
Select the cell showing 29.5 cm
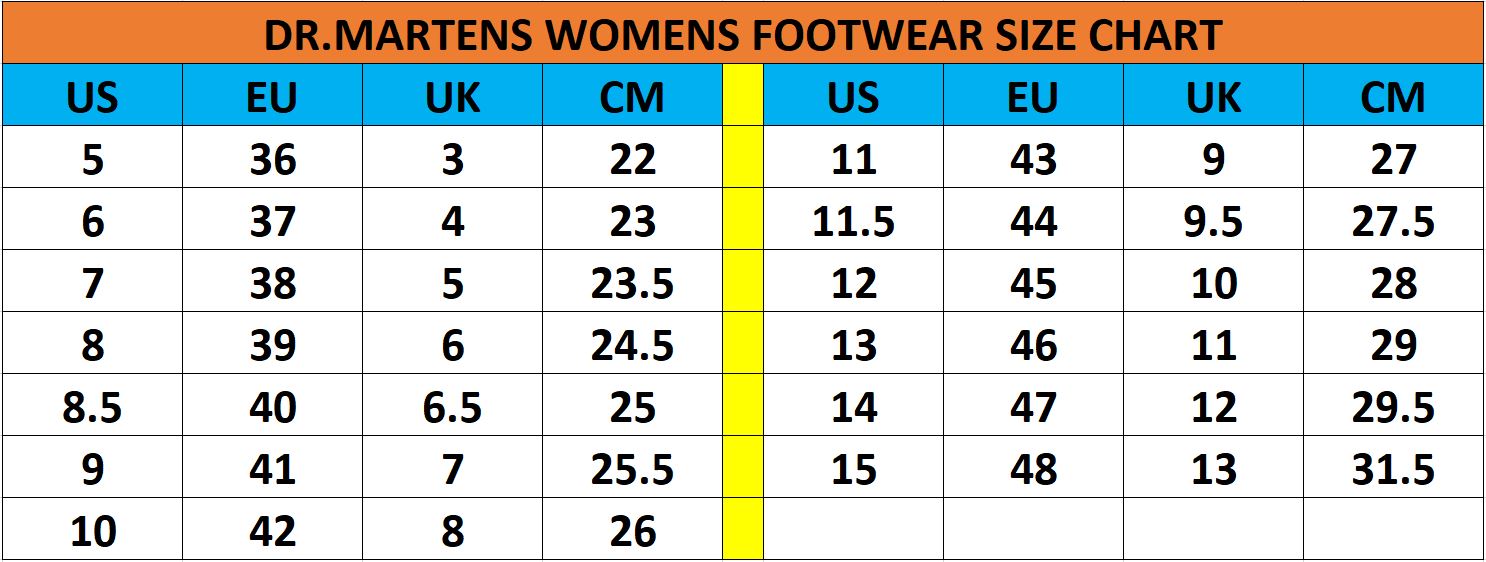(1393, 406)
